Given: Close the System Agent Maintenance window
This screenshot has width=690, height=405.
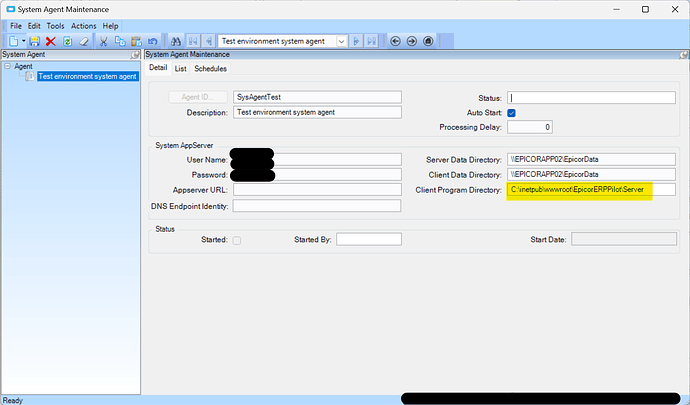Looking at the screenshot, I should 675,9.
